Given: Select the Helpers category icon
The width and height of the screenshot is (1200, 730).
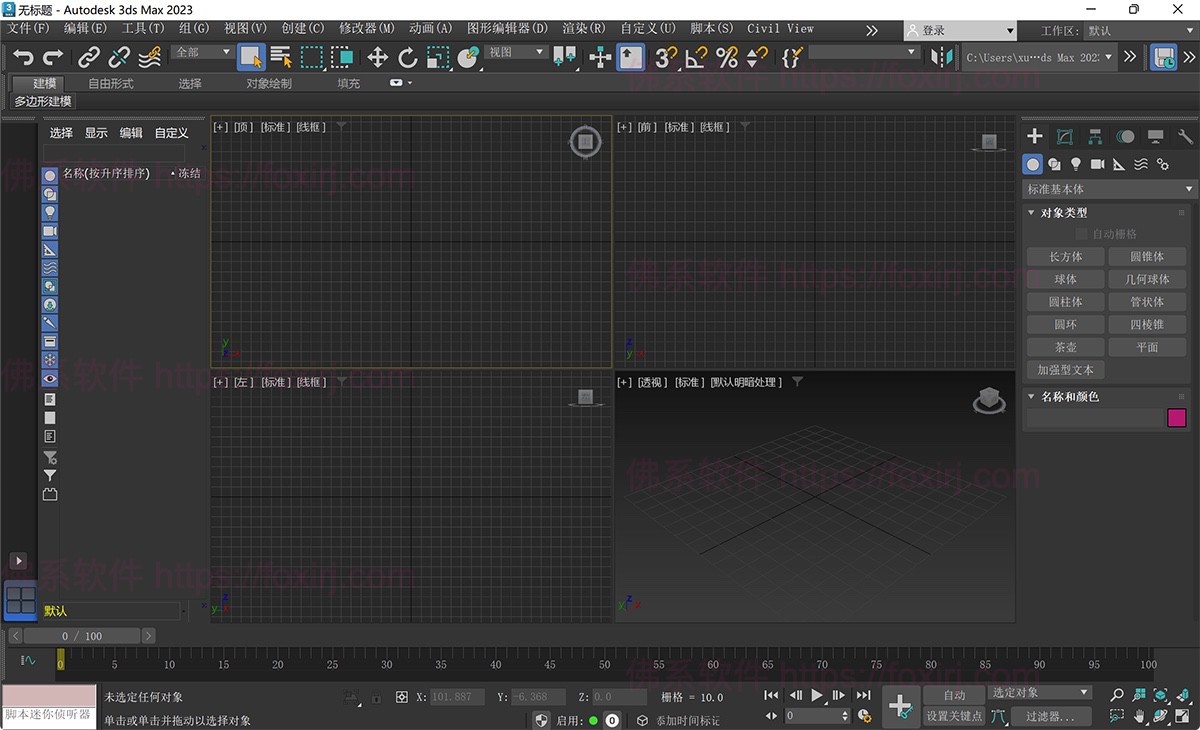Looking at the screenshot, I should point(1119,163).
